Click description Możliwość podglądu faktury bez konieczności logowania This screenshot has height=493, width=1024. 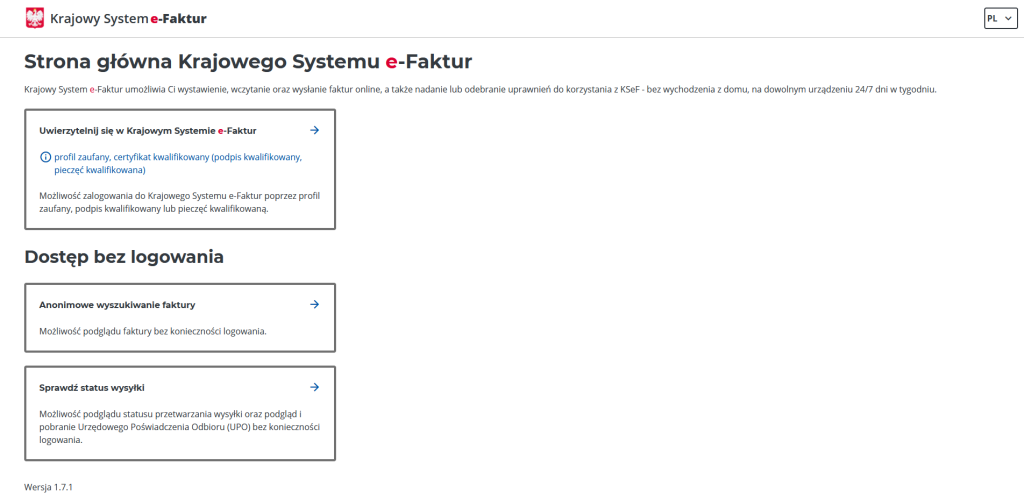pyautogui.click(x=153, y=331)
